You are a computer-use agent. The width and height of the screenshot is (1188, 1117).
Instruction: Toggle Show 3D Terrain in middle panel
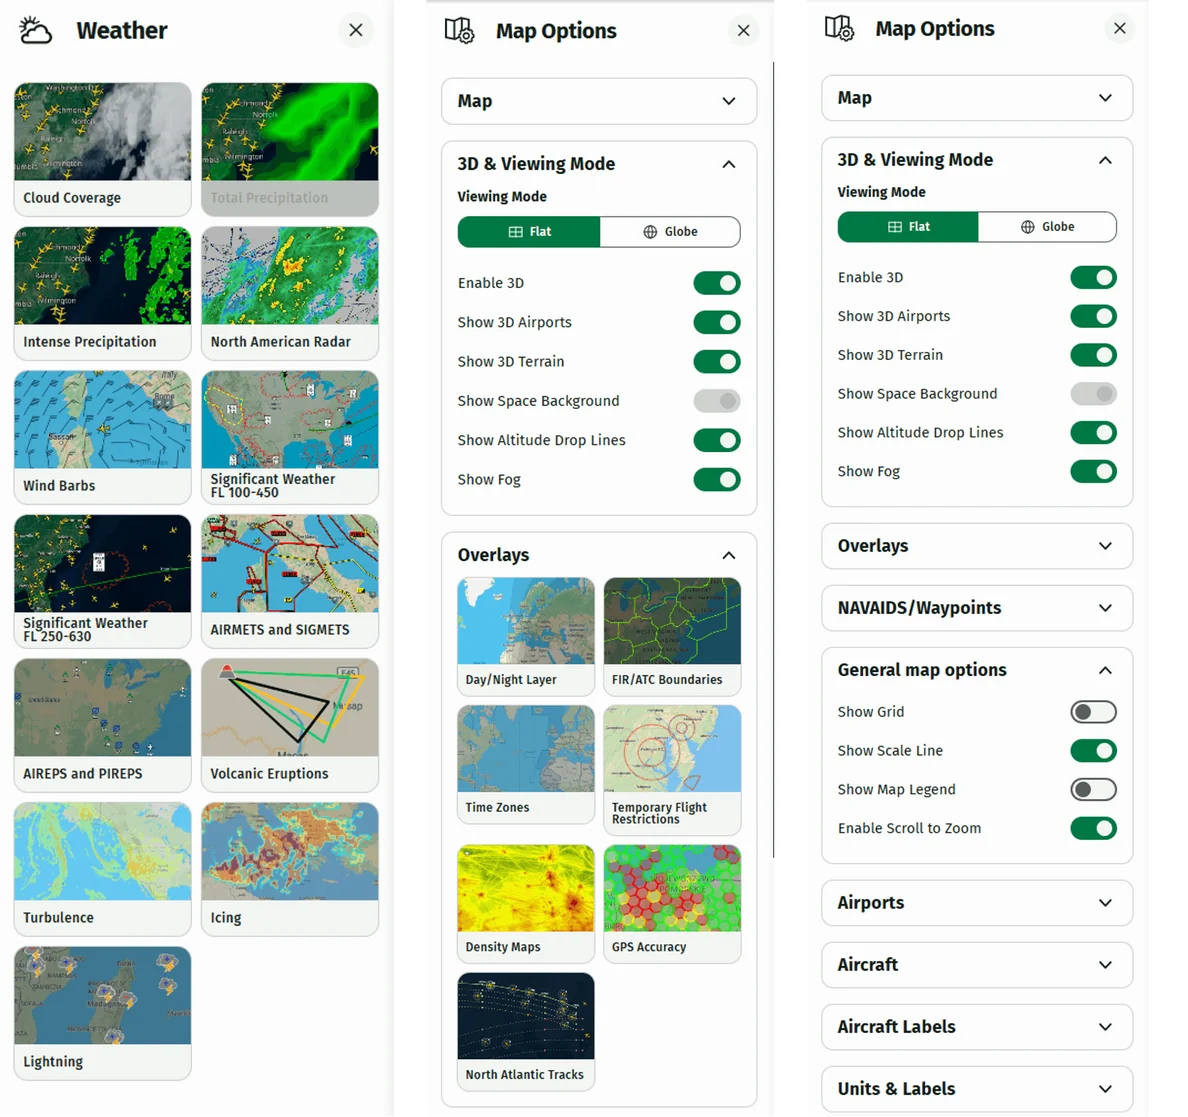[x=717, y=361]
